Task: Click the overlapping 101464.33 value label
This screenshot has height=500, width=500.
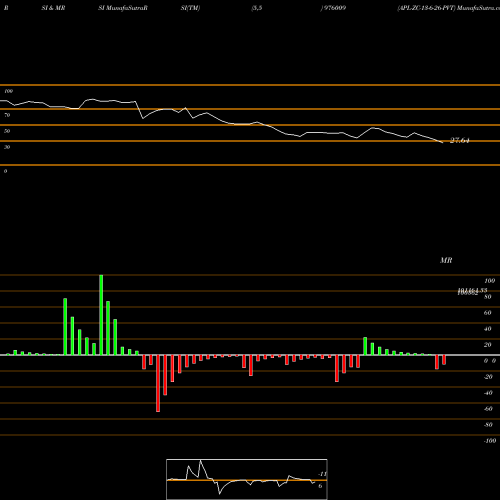Action: [472, 291]
